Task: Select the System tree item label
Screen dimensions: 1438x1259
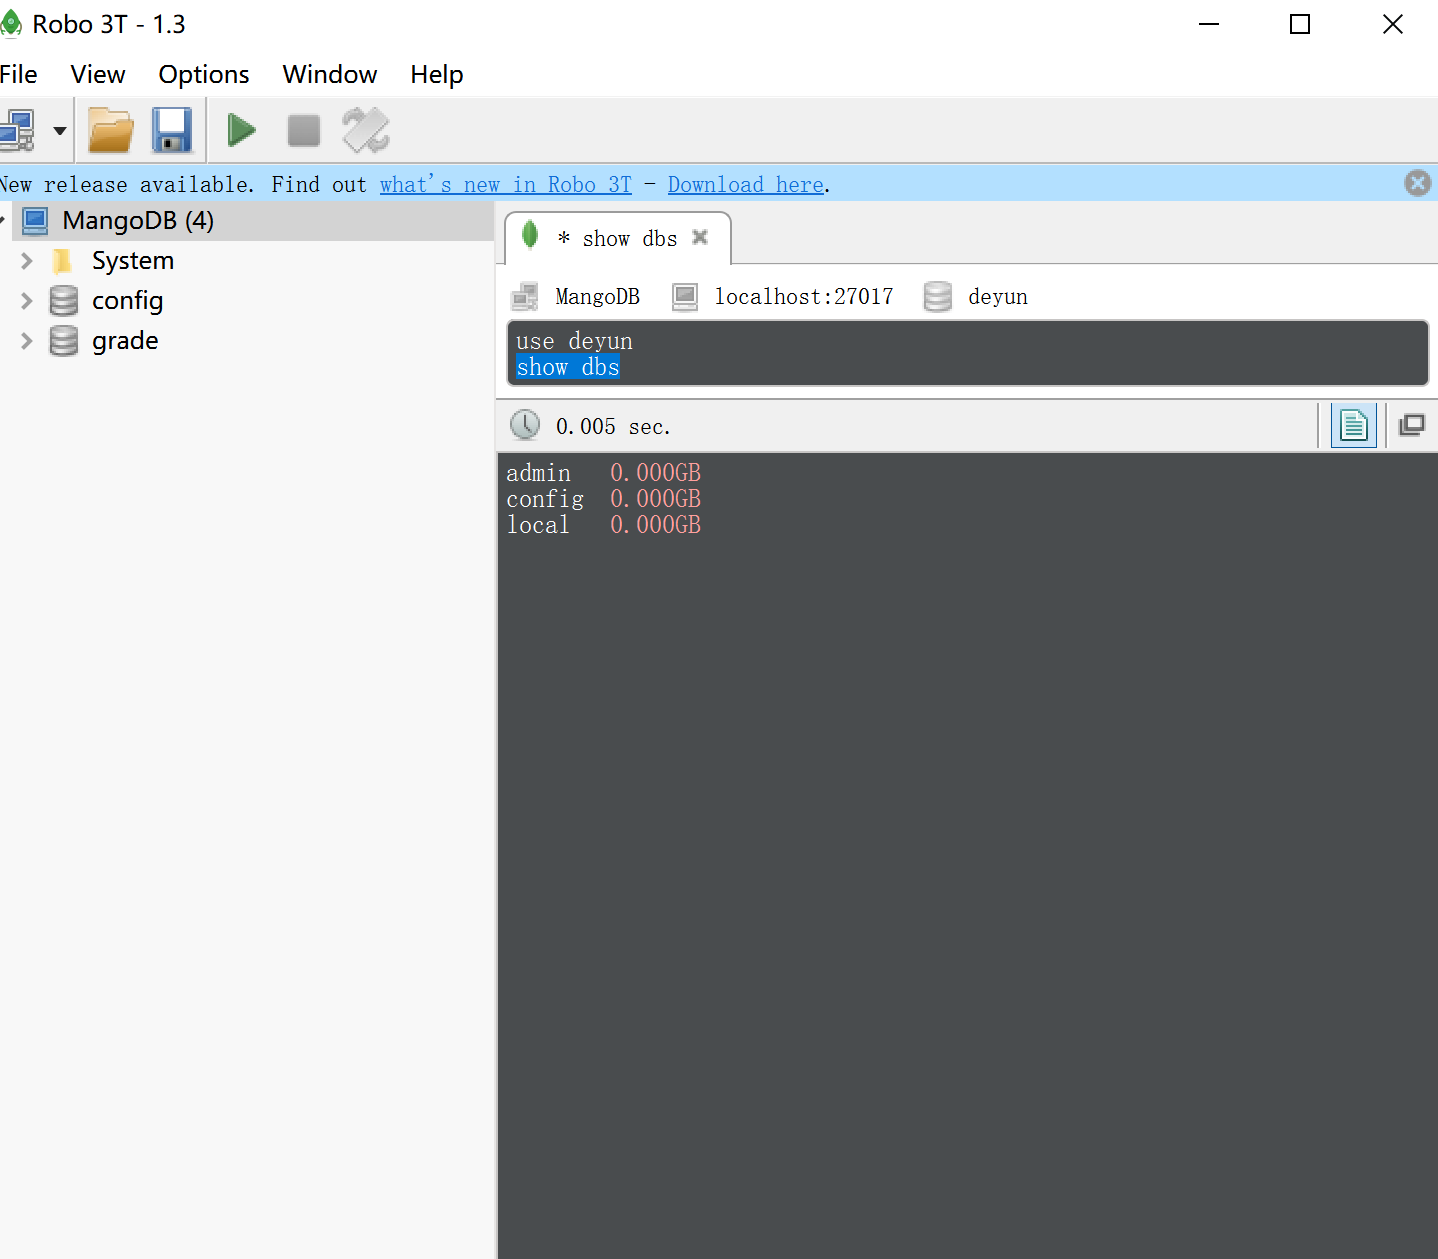Action: tap(133, 261)
